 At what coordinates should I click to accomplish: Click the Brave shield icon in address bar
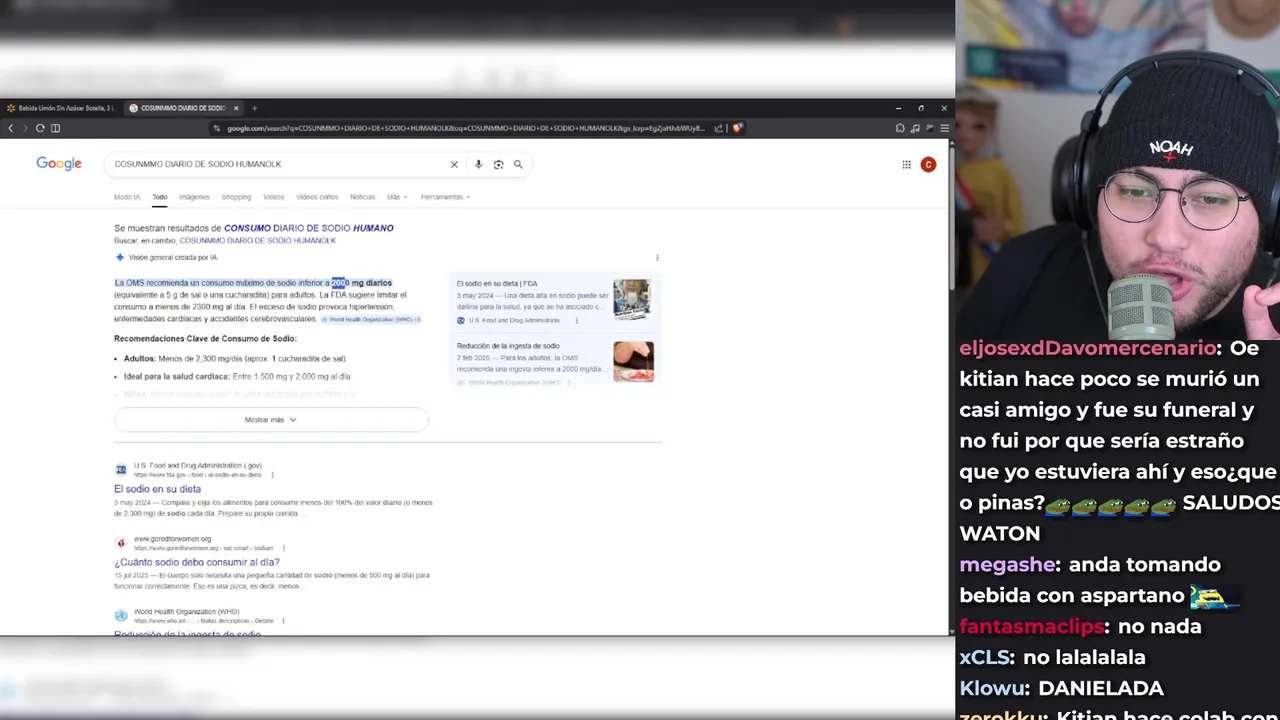point(737,128)
